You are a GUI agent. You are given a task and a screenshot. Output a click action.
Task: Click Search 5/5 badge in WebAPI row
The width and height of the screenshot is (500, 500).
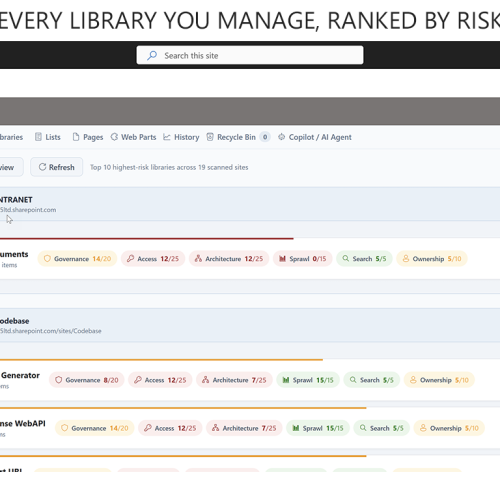[x=382, y=428]
